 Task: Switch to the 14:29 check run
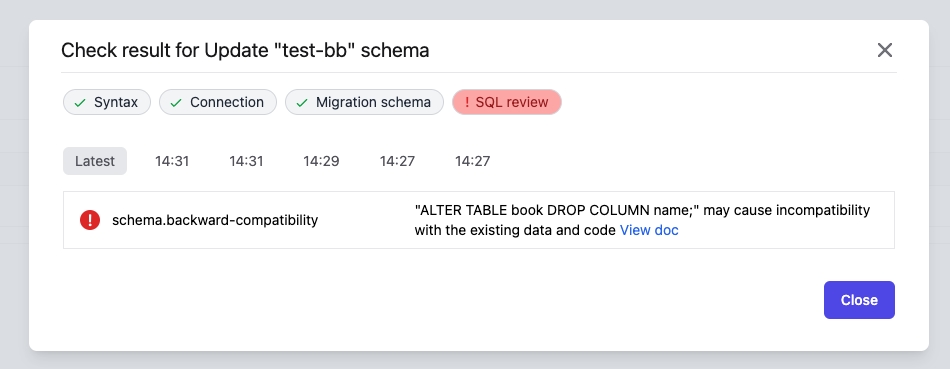pyautogui.click(x=321, y=161)
